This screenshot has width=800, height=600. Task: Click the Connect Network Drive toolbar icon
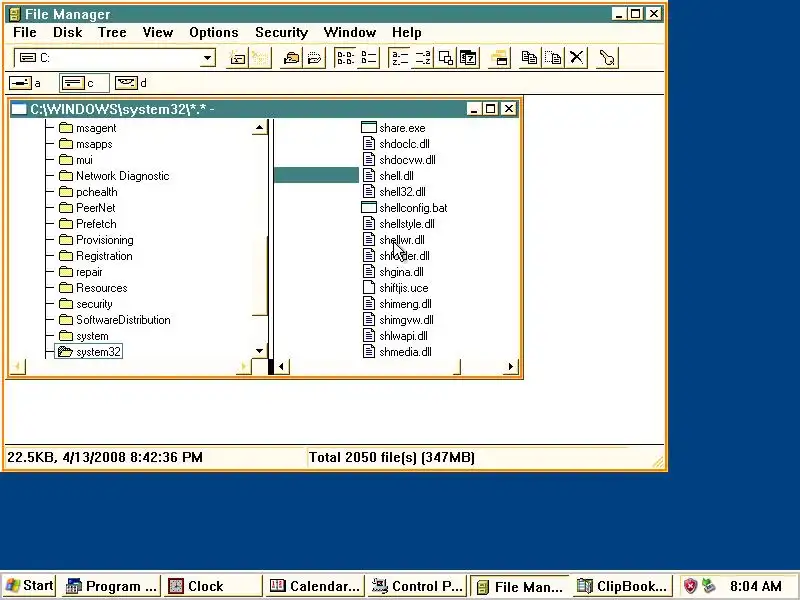pos(237,58)
